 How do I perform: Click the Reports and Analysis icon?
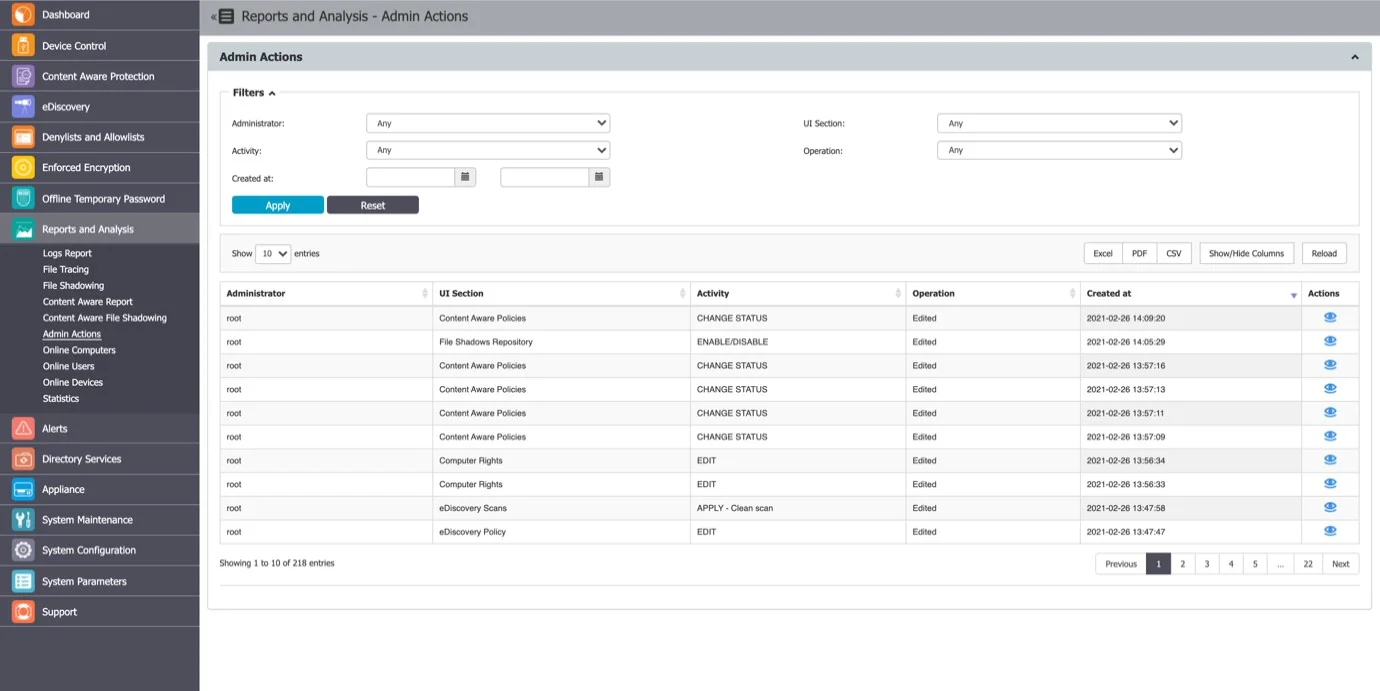pyautogui.click(x=23, y=229)
